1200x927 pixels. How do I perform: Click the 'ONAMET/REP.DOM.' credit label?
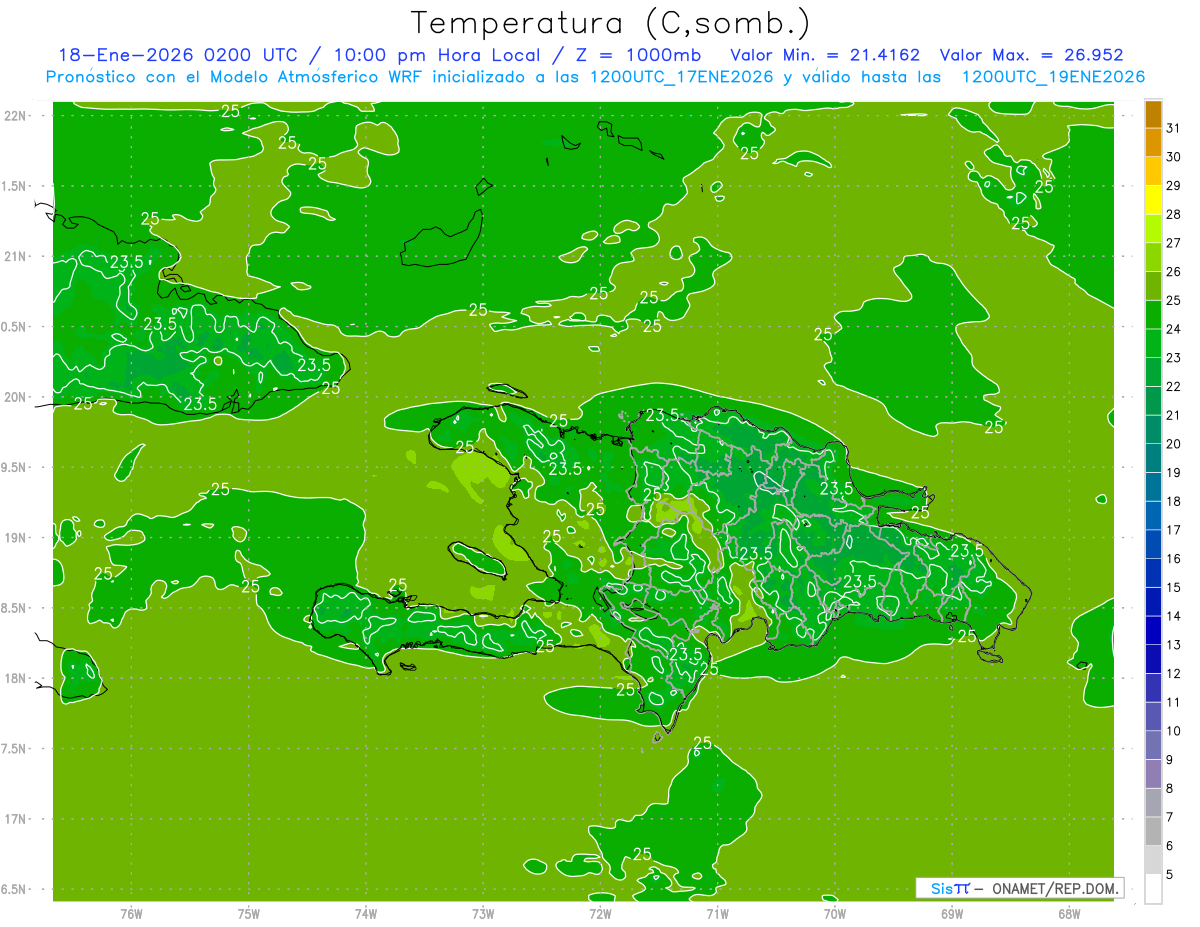(x=1054, y=888)
